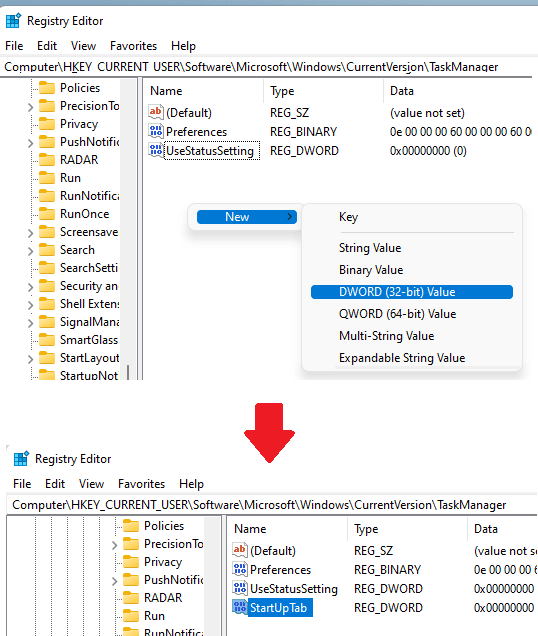The image size is (538, 636).
Task: Click the StartUpTab DWORD value icon
Action: pos(240,607)
